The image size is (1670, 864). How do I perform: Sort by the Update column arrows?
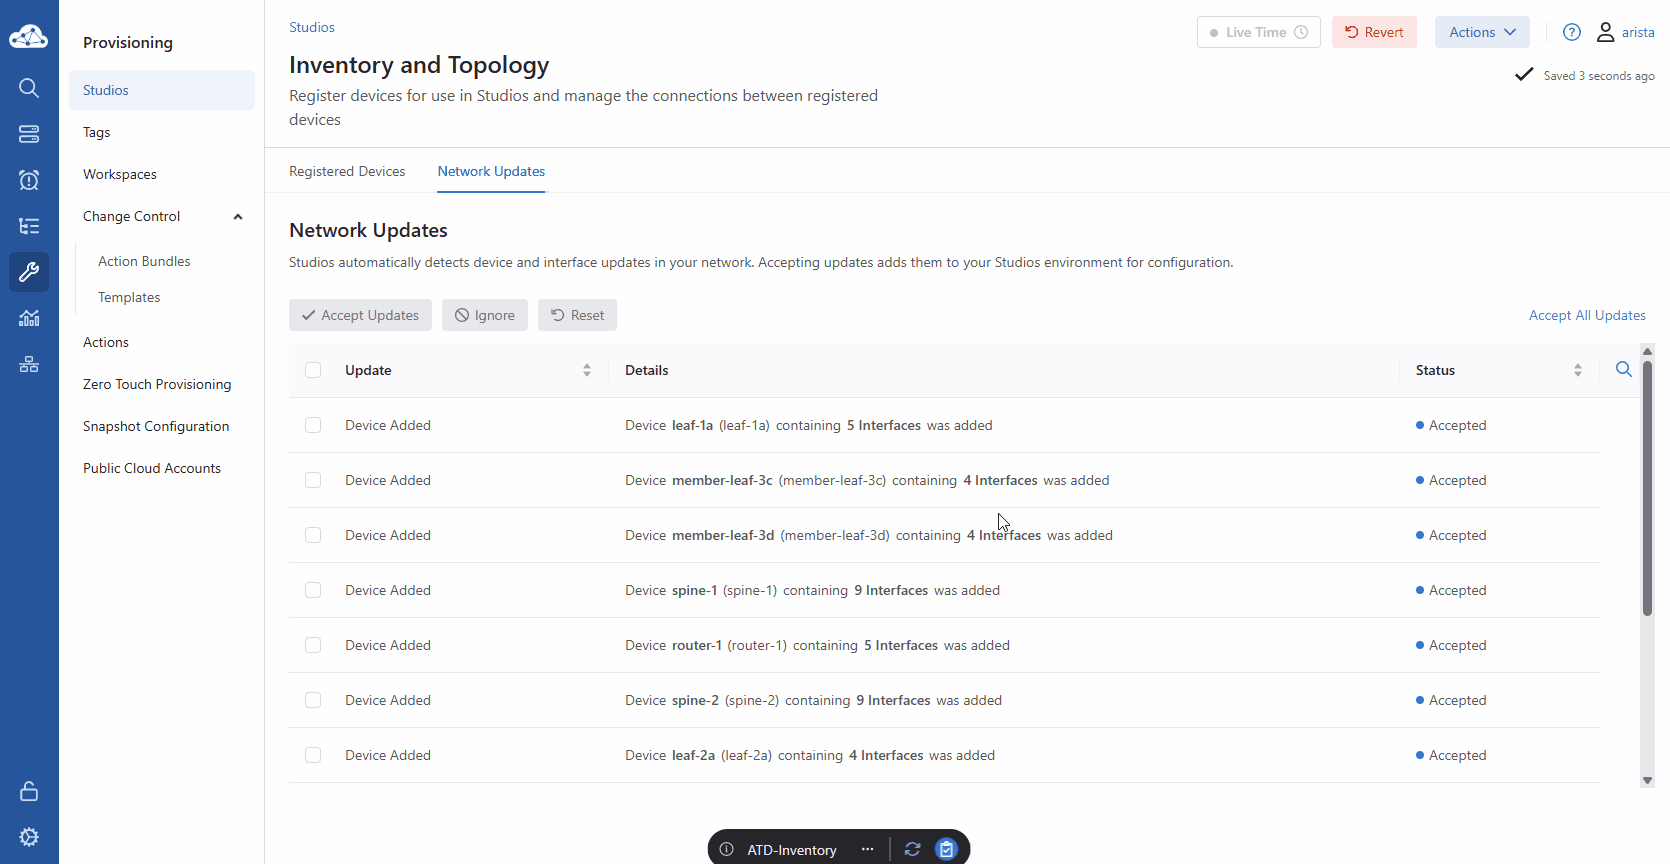(587, 370)
